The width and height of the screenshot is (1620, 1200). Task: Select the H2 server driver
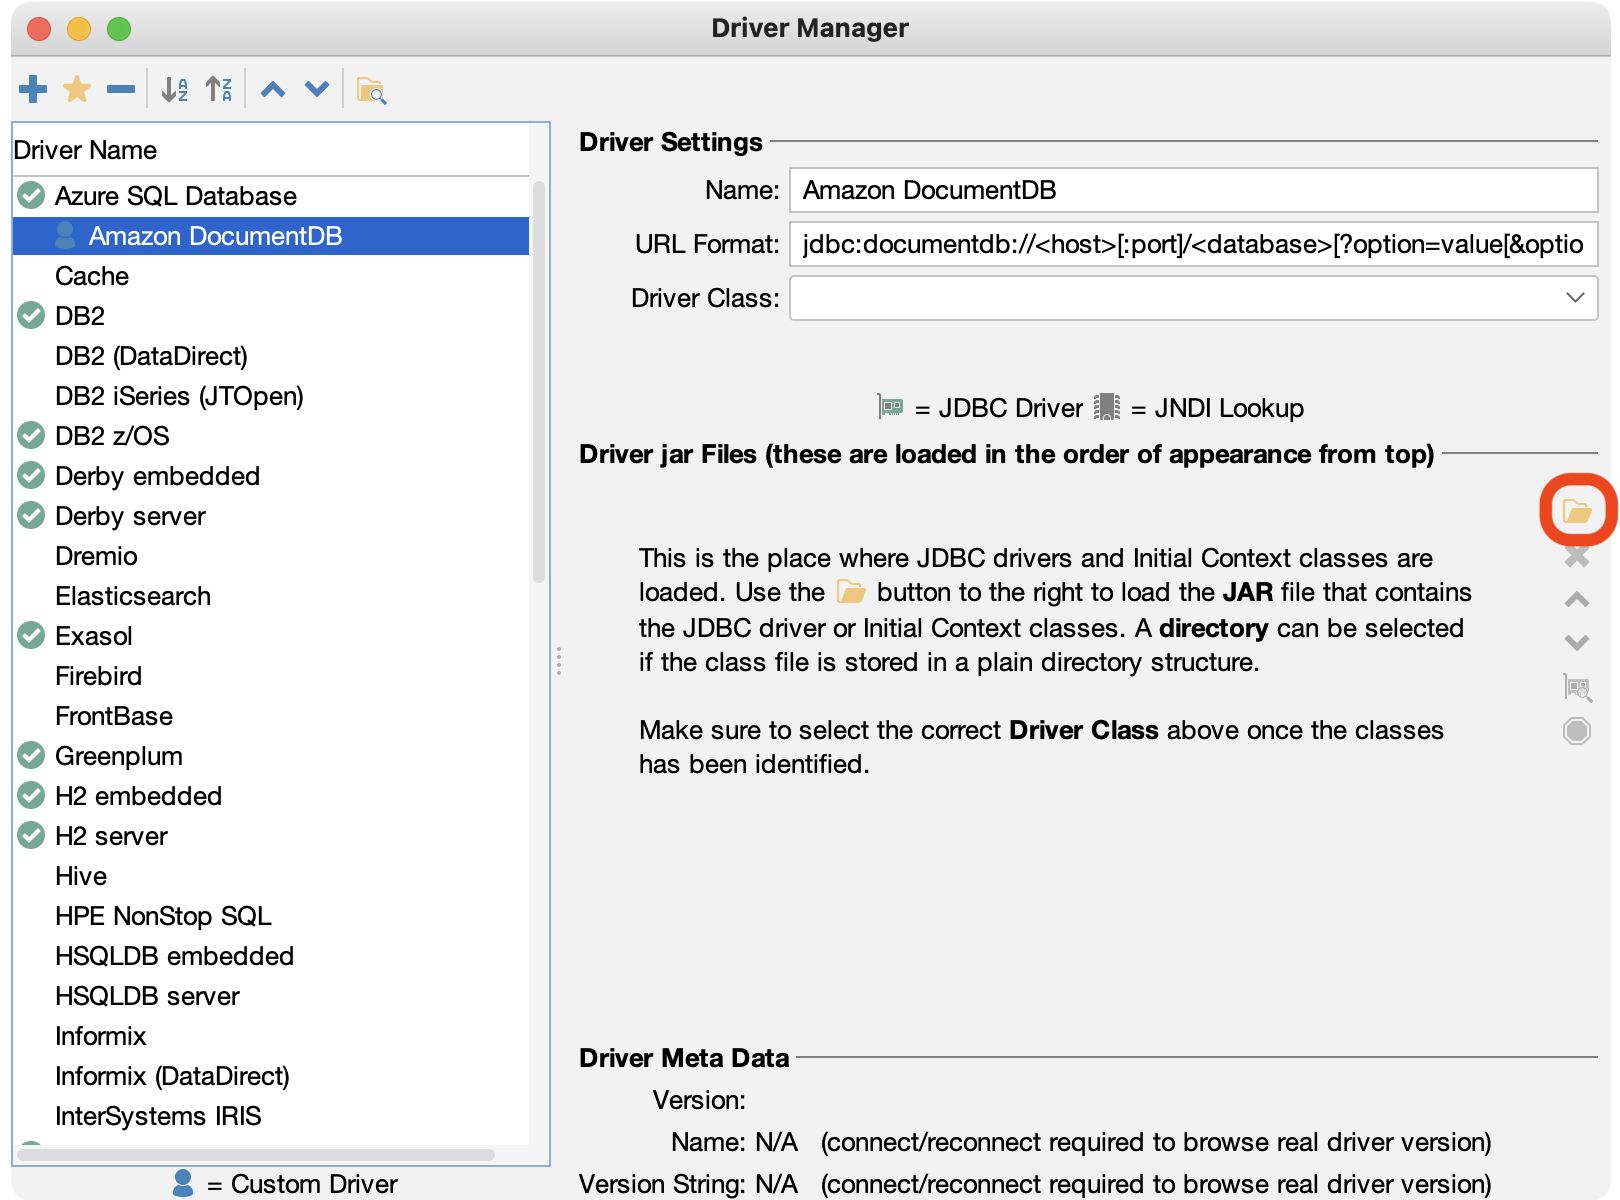pos(271,836)
